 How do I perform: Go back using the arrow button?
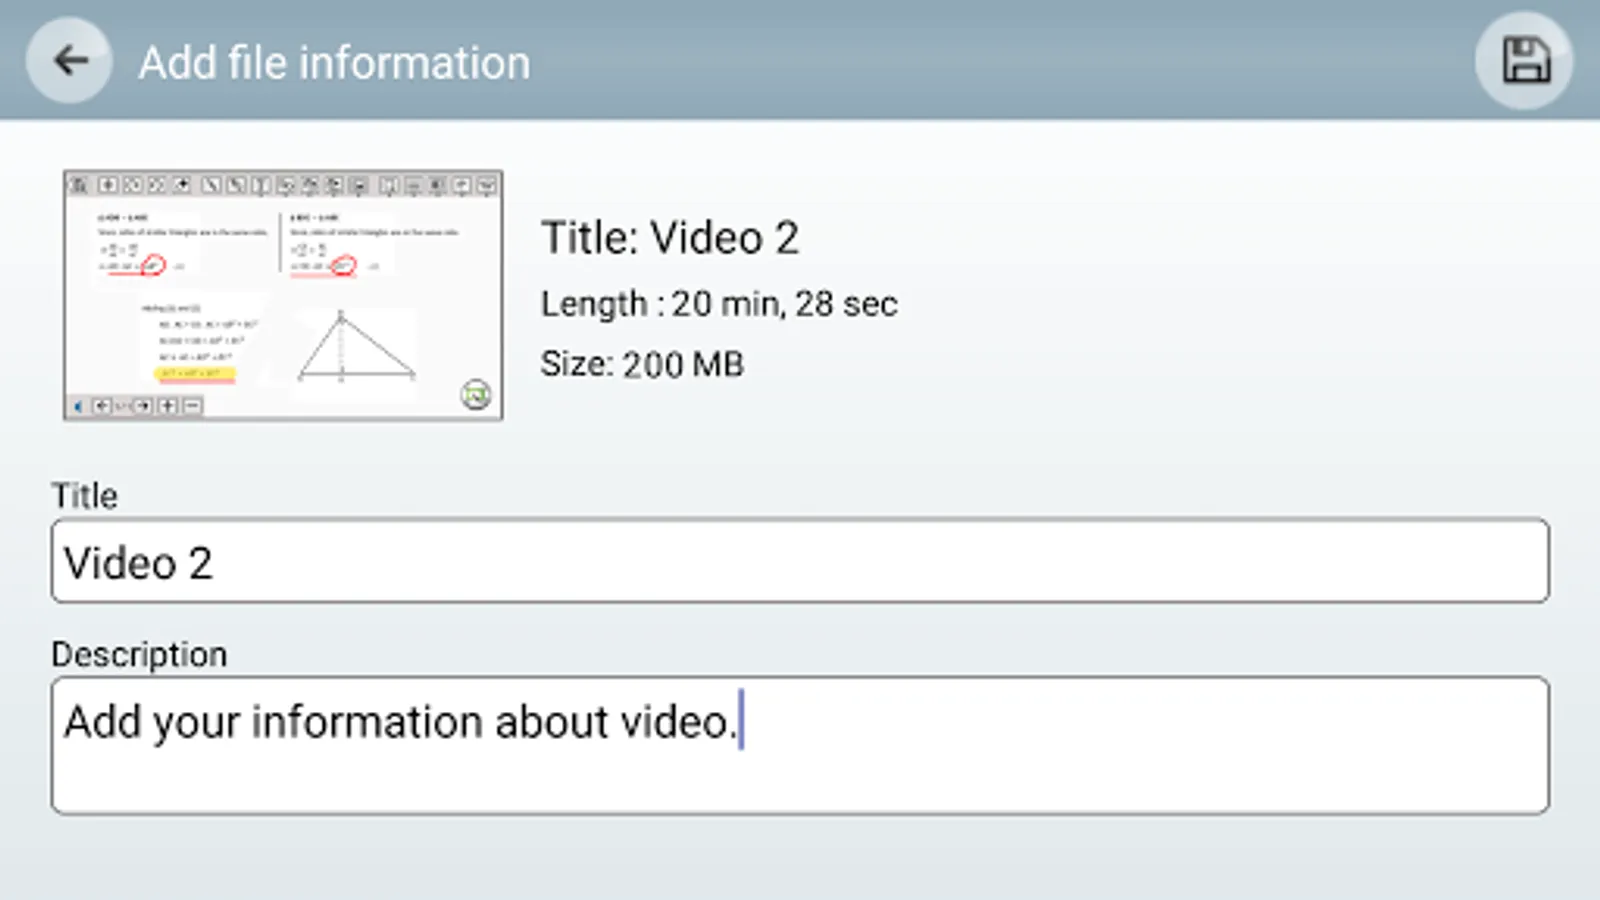(69, 61)
